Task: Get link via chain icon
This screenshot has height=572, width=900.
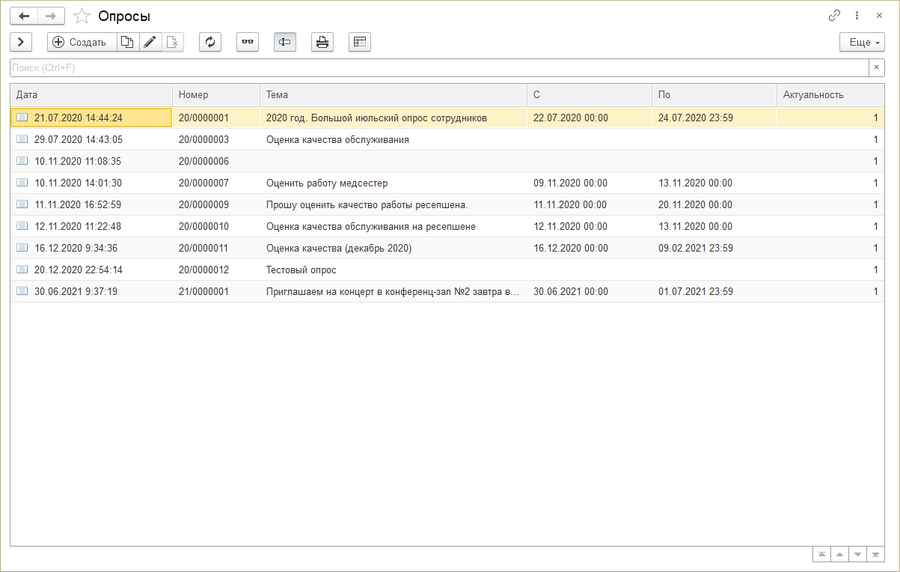Action: click(x=835, y=16)
